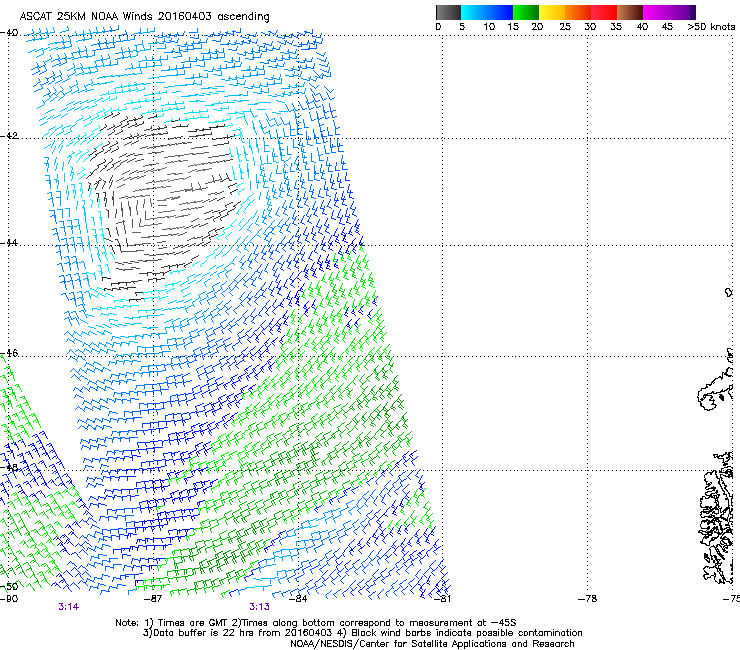The height and width of the screenshot is (650, 740).
Task: Click the blue 10-15 knots legend swatch
Action: point(500,12)
